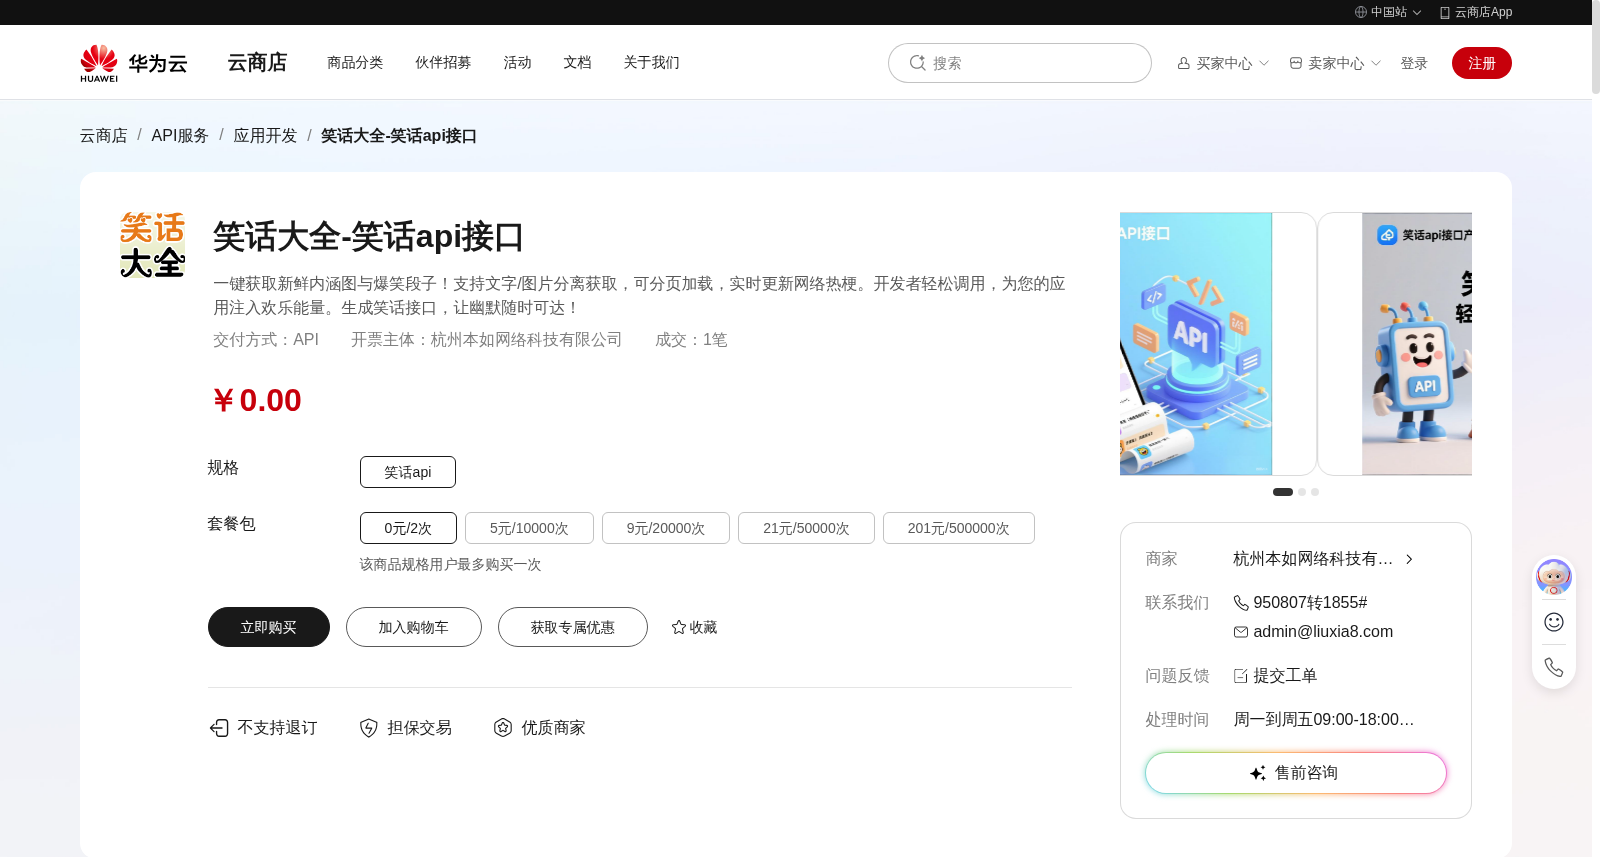The image size is (1600, 857).
Task: Click the 获取专属优惠 button
Action: (573, 627)
